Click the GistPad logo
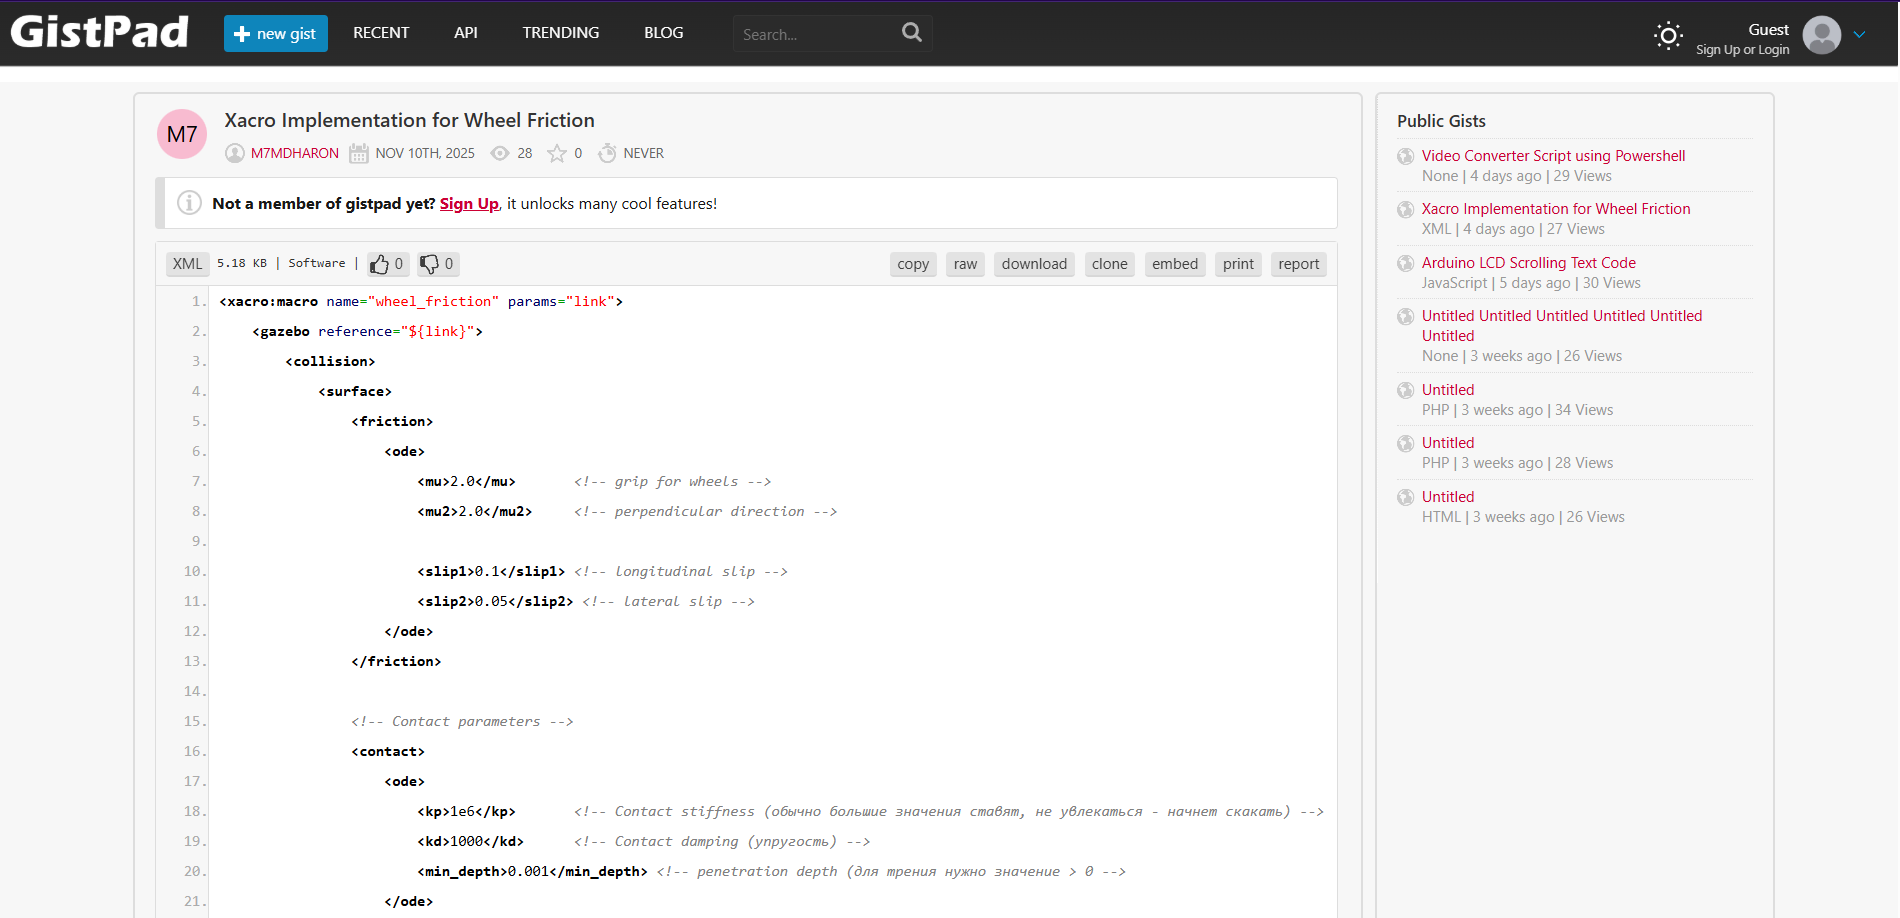Viewport: 1900px width, 918px height. [98, 31]
